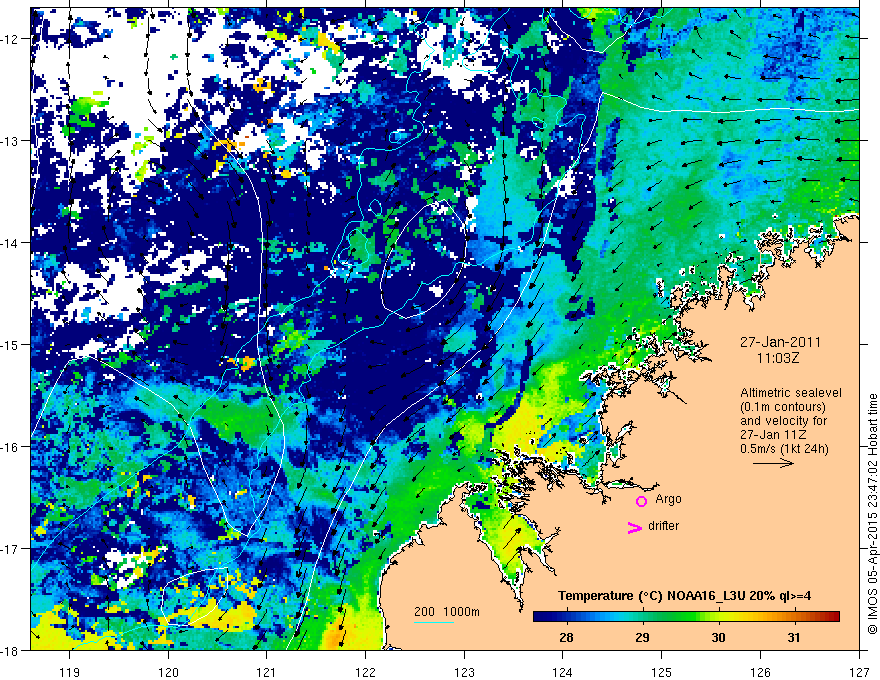Click the latitude label -17
Screen dimensions: 880x680
(x=11, y=548)
